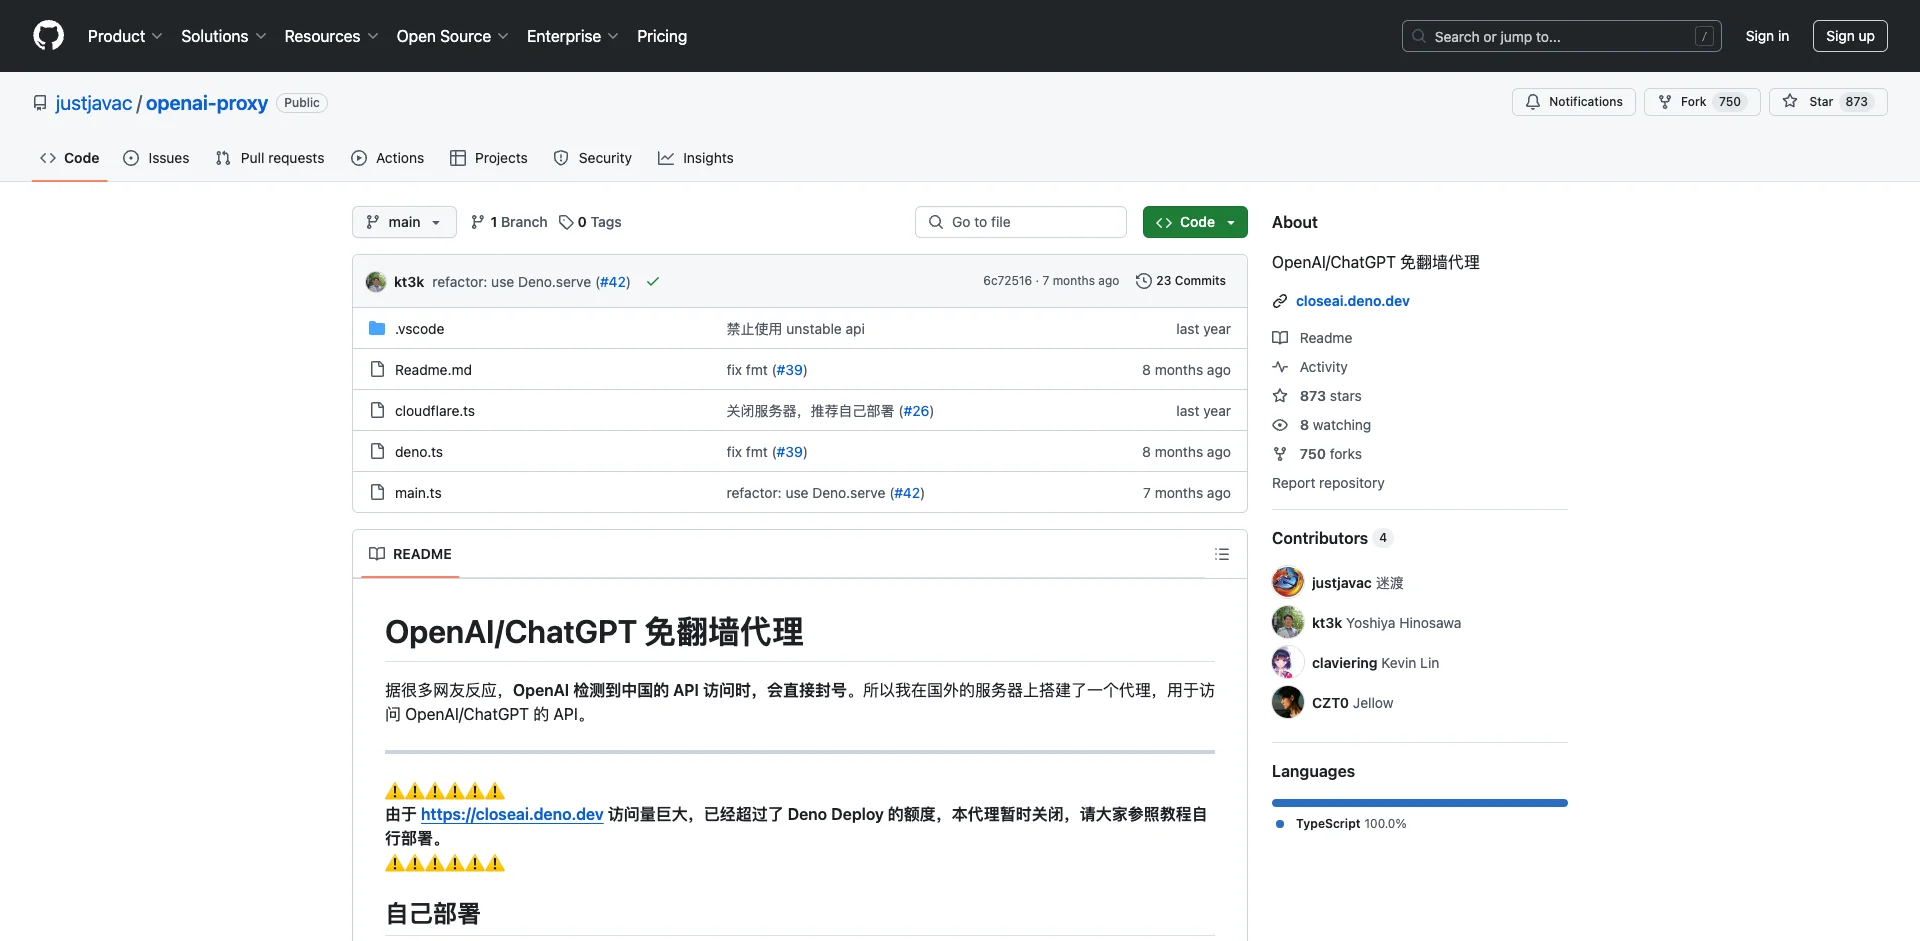
Task: Open the Issues tab
Action: (156, 158)
